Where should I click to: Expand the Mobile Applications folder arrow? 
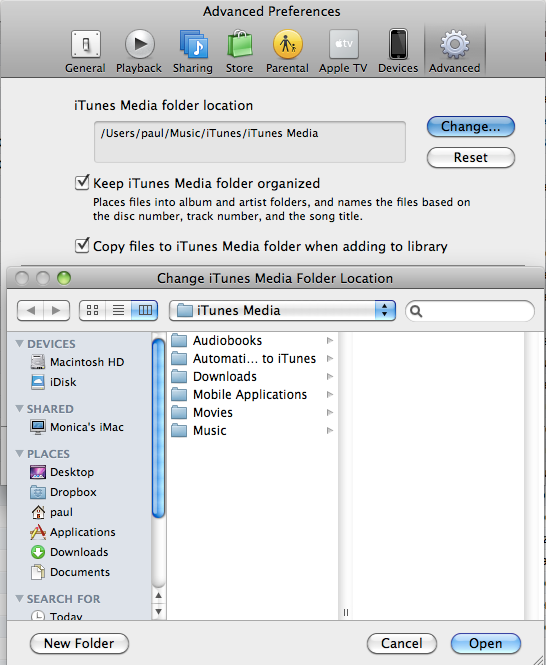330,394
